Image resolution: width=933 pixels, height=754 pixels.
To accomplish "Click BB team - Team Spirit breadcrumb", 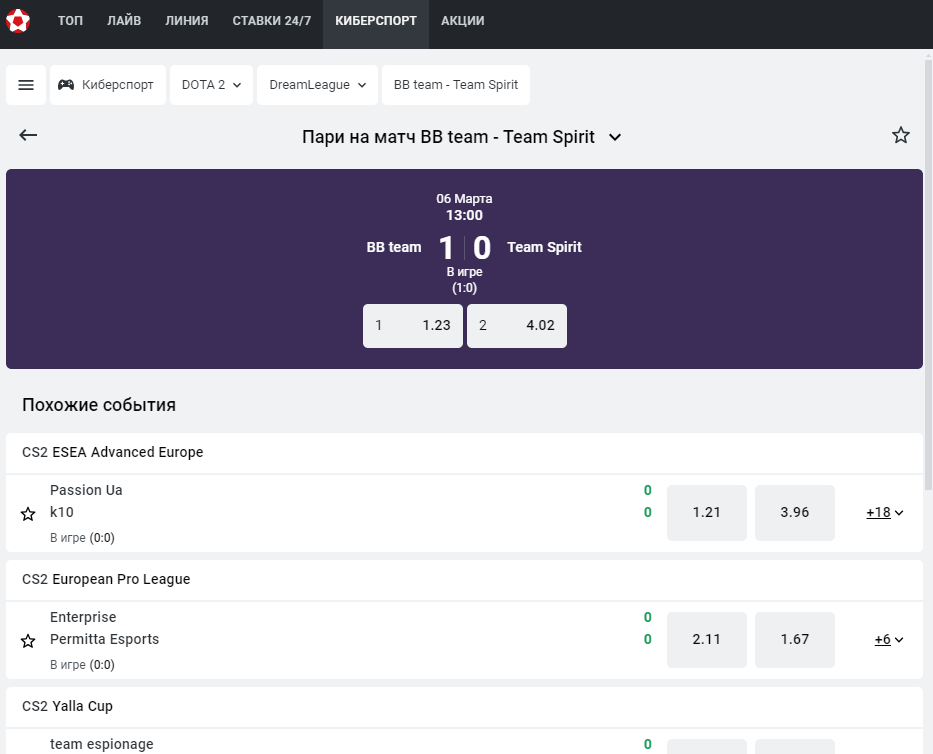I will coord(456,85).
